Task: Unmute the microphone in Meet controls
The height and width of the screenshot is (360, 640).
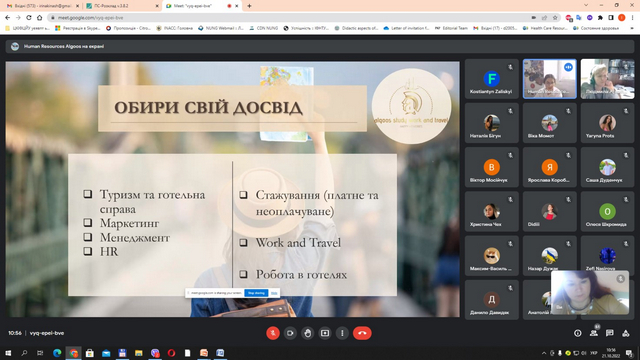Action: pyautogui.click(x=273, y=333)
